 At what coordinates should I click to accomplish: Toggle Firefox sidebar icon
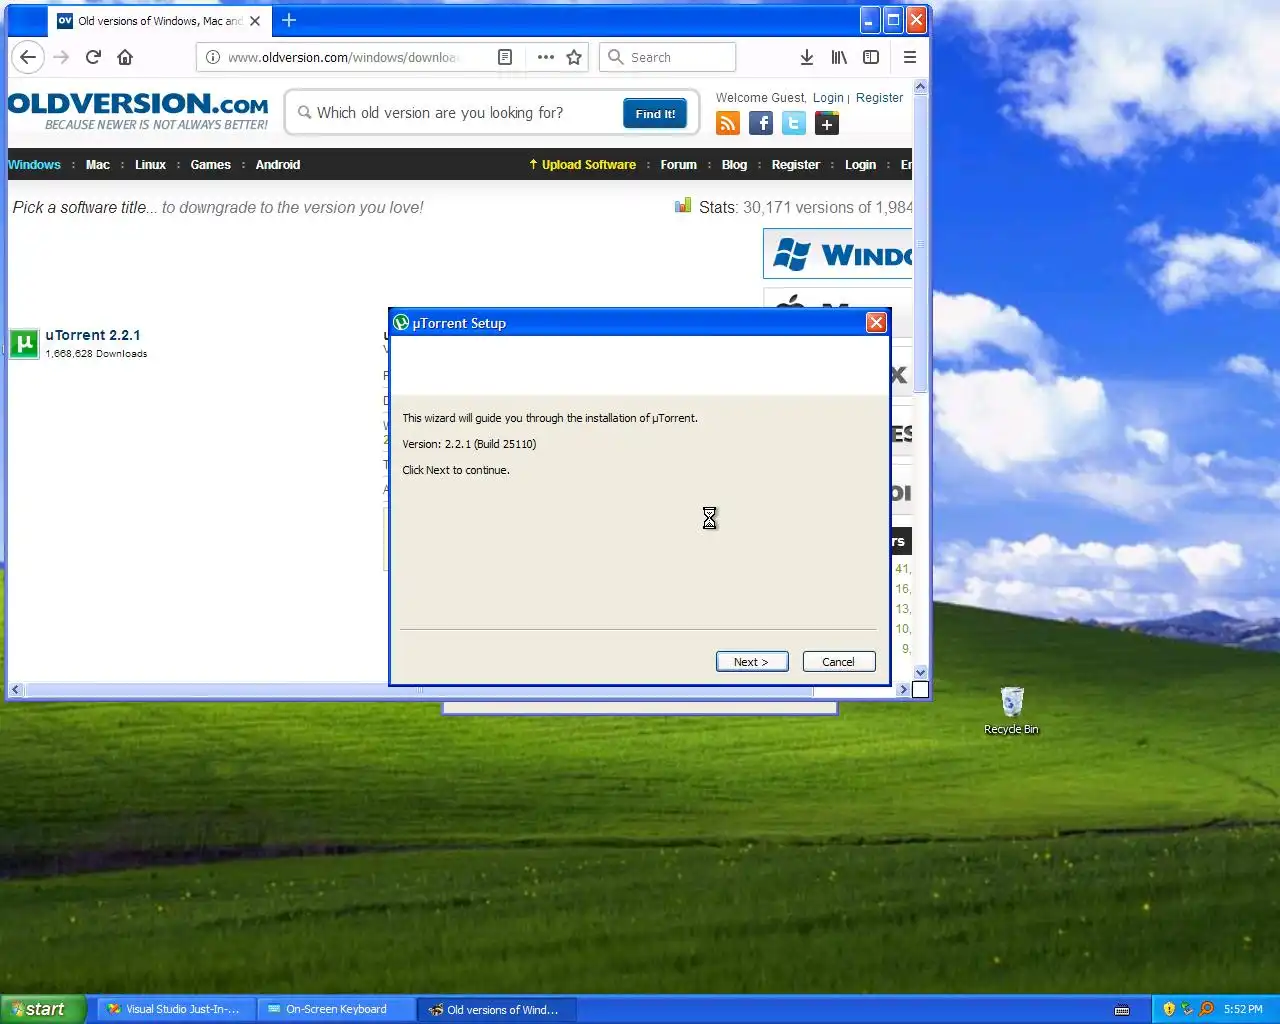871,57
